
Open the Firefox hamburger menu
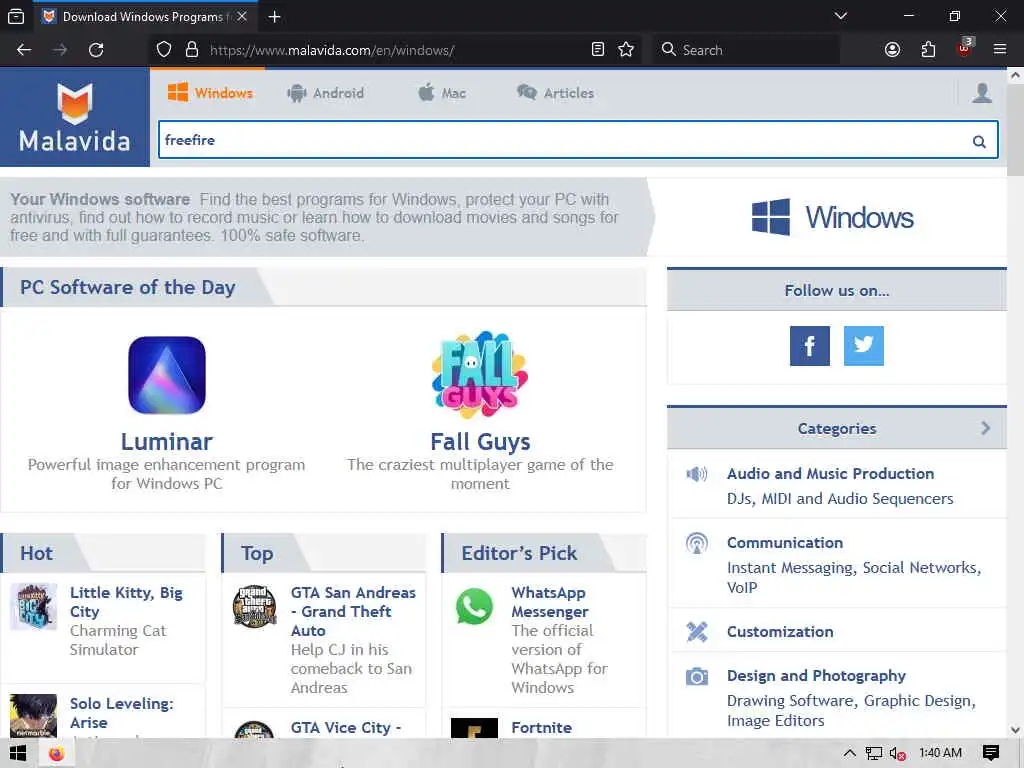tap(999, 50)
